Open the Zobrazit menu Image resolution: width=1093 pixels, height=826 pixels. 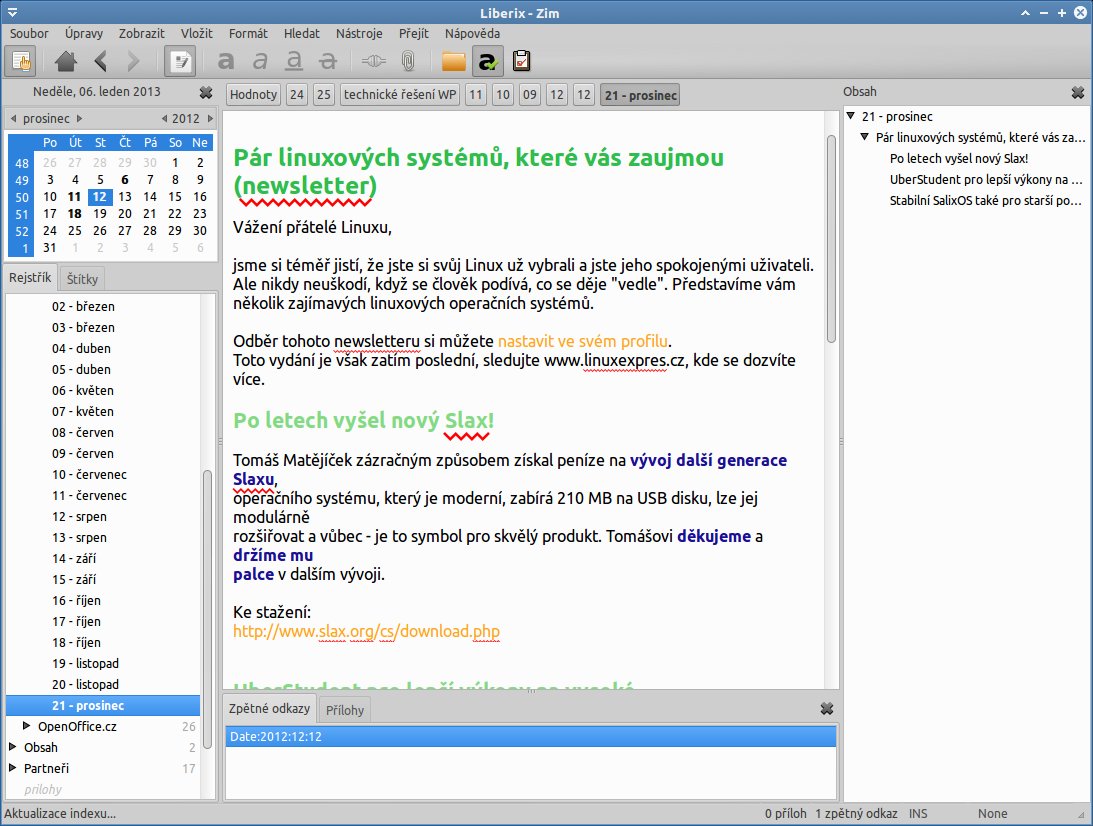(142, 33)
